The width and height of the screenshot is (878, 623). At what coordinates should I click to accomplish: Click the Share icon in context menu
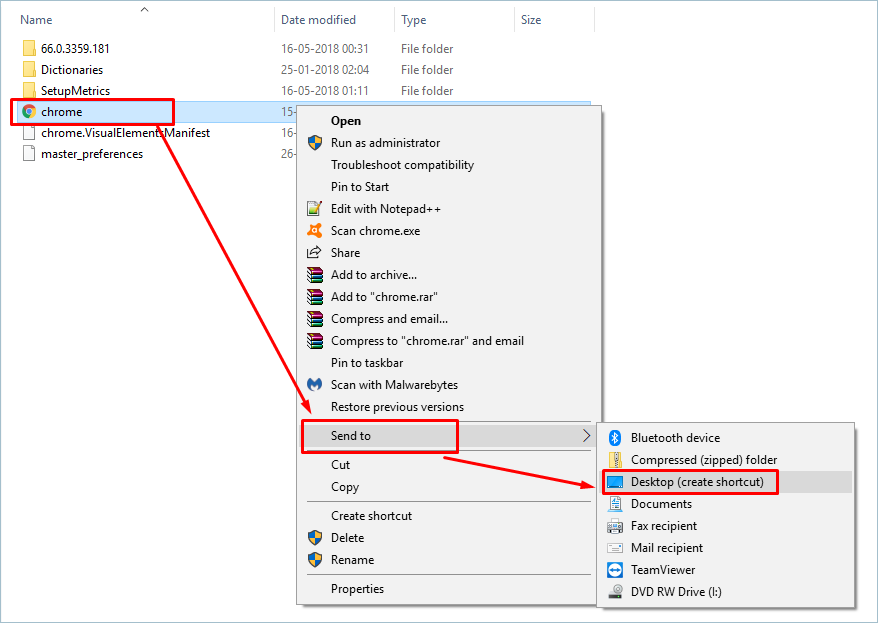[314, 253]
